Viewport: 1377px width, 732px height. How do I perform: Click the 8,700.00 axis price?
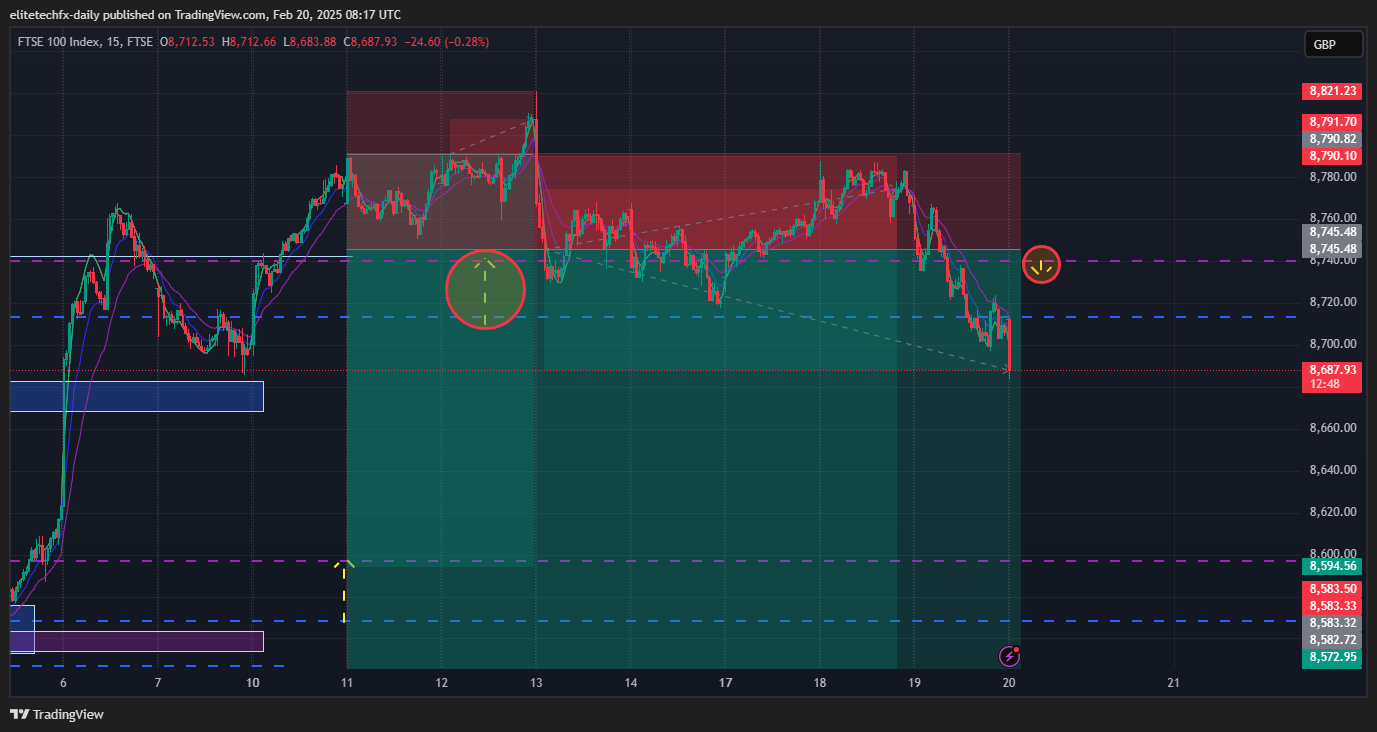click(x=1332, y=344)
